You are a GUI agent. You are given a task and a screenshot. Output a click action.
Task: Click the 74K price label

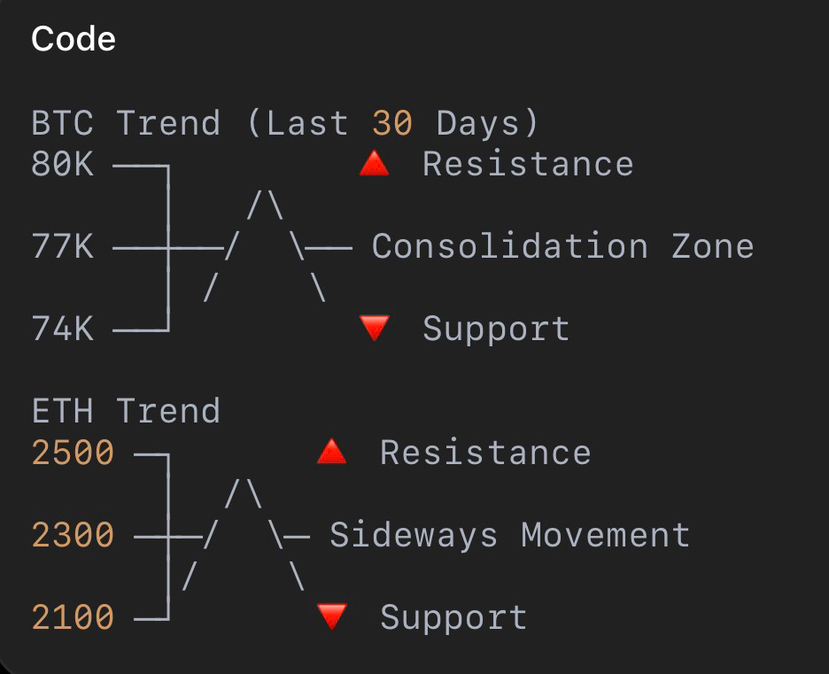point(62,328)
